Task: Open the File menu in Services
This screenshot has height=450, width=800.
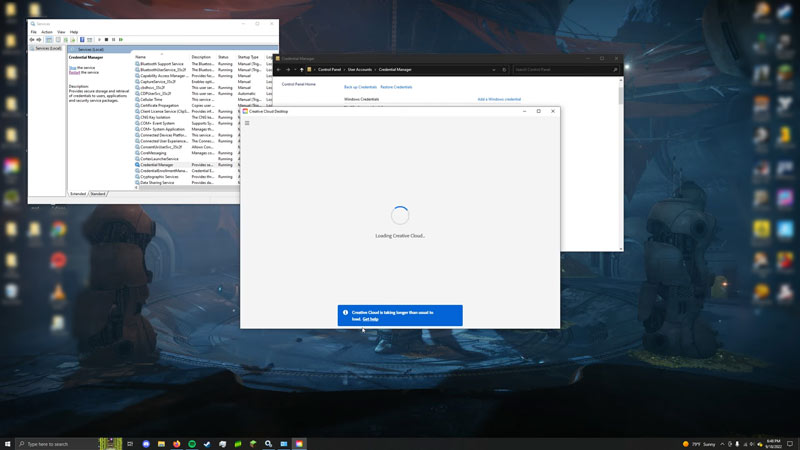Action: coord(34,32)
